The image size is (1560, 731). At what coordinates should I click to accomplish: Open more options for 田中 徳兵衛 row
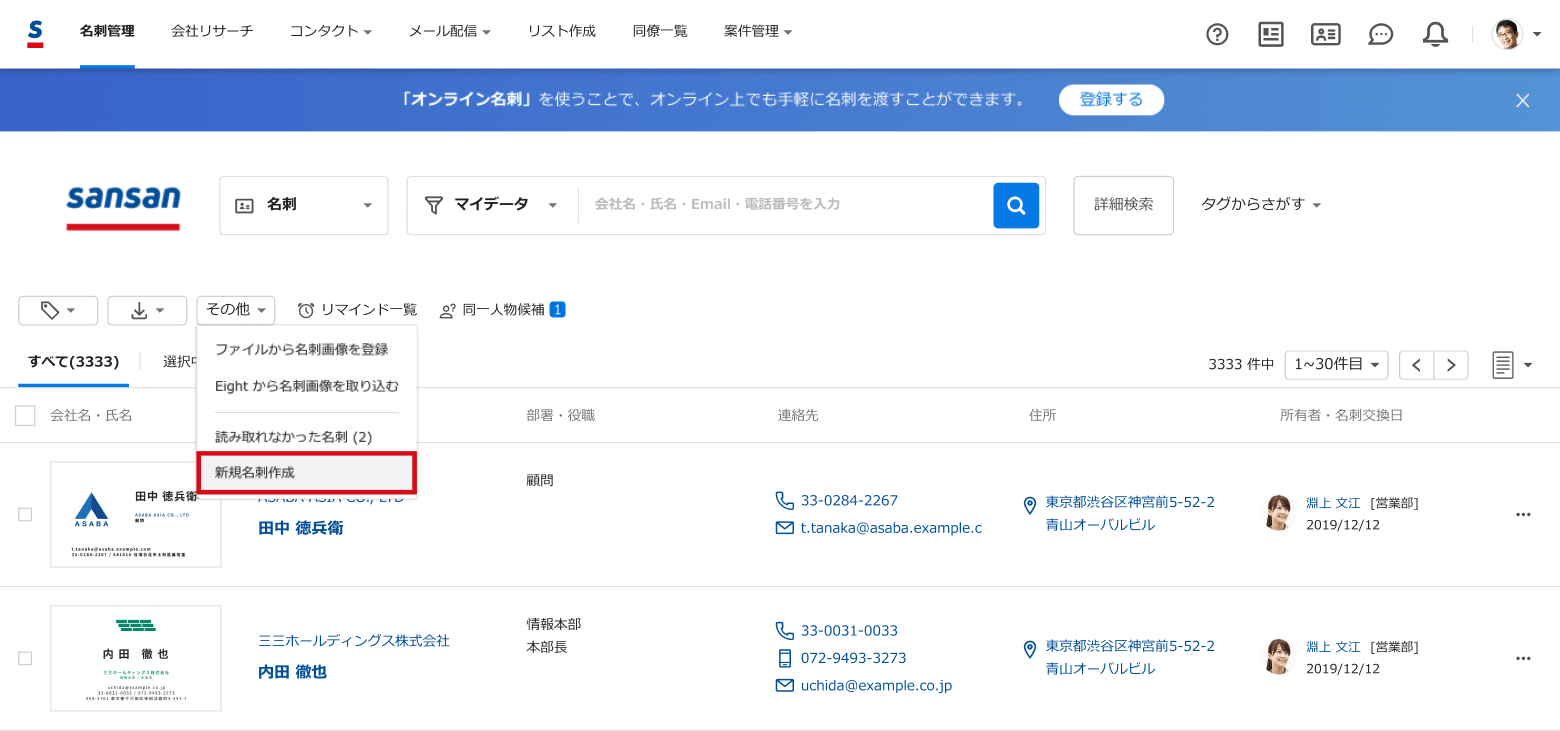pos(1523,514)
